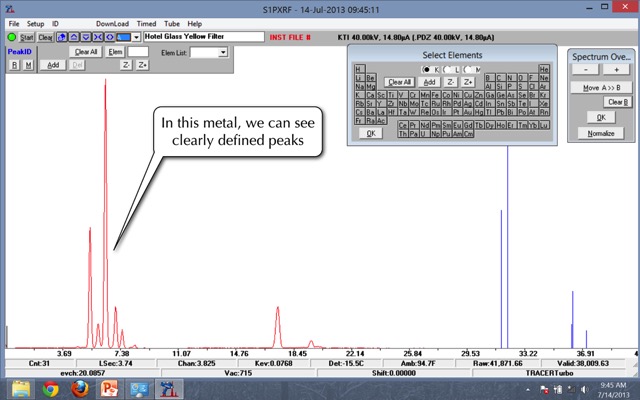This screenshot has width=640, height=400.
Task: Open the Setup menu
Action: pos(35,23)
